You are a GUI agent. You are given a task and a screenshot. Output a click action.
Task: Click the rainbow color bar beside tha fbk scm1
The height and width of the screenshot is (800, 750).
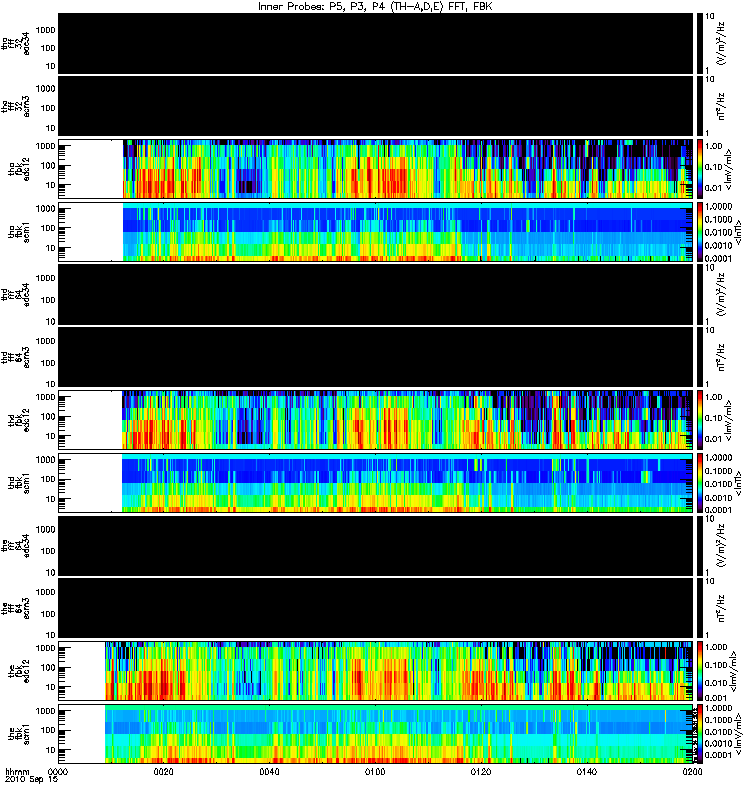(699, 232)
